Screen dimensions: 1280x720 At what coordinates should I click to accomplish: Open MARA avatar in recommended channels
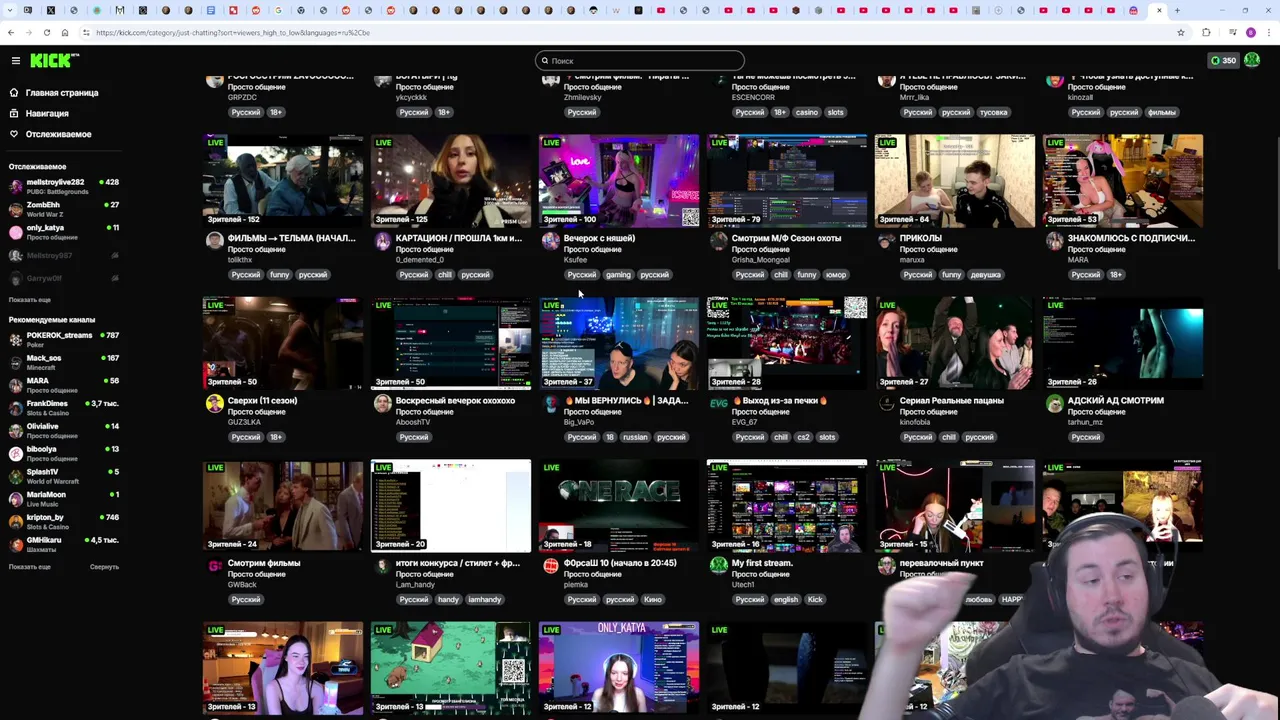pos(15,385)
